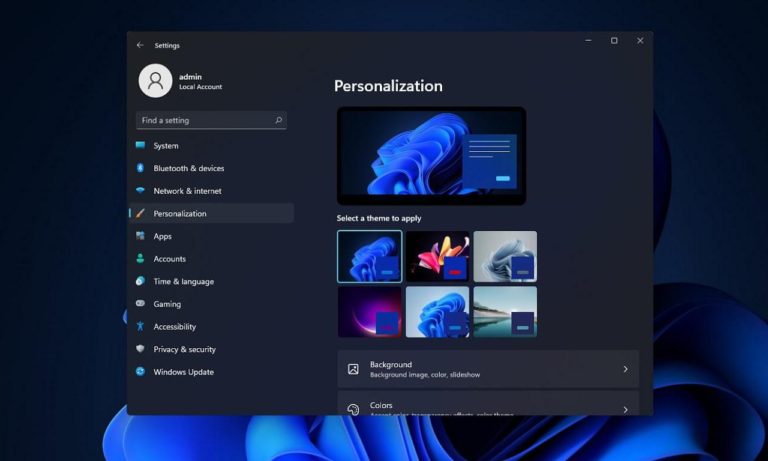Click the Personalization paintbrush icon

[140, 213]
